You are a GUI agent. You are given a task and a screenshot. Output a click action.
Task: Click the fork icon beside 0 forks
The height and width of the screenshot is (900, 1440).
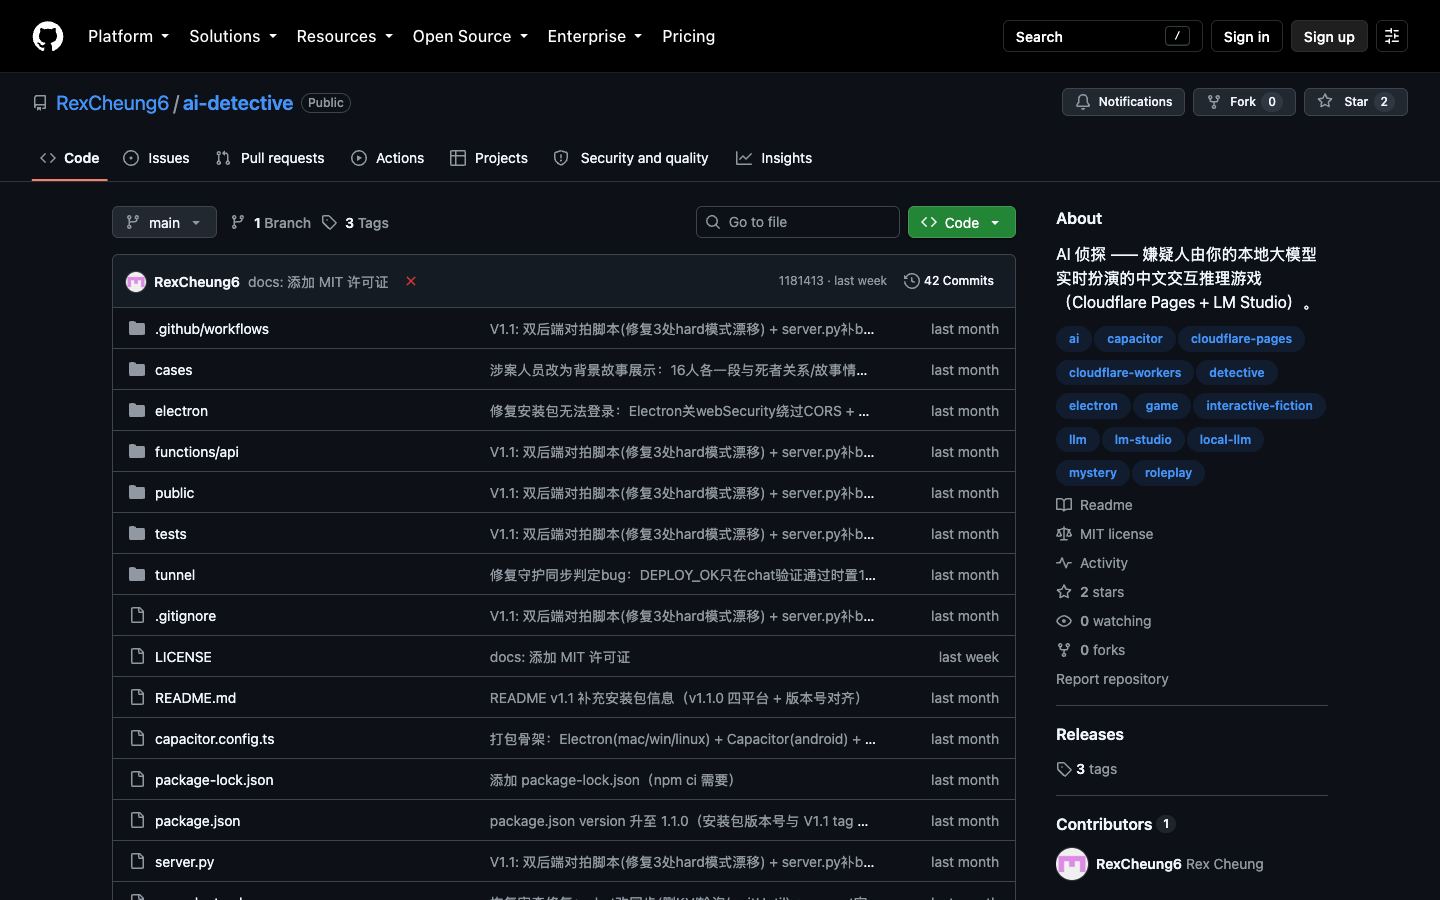(1064, 650)
